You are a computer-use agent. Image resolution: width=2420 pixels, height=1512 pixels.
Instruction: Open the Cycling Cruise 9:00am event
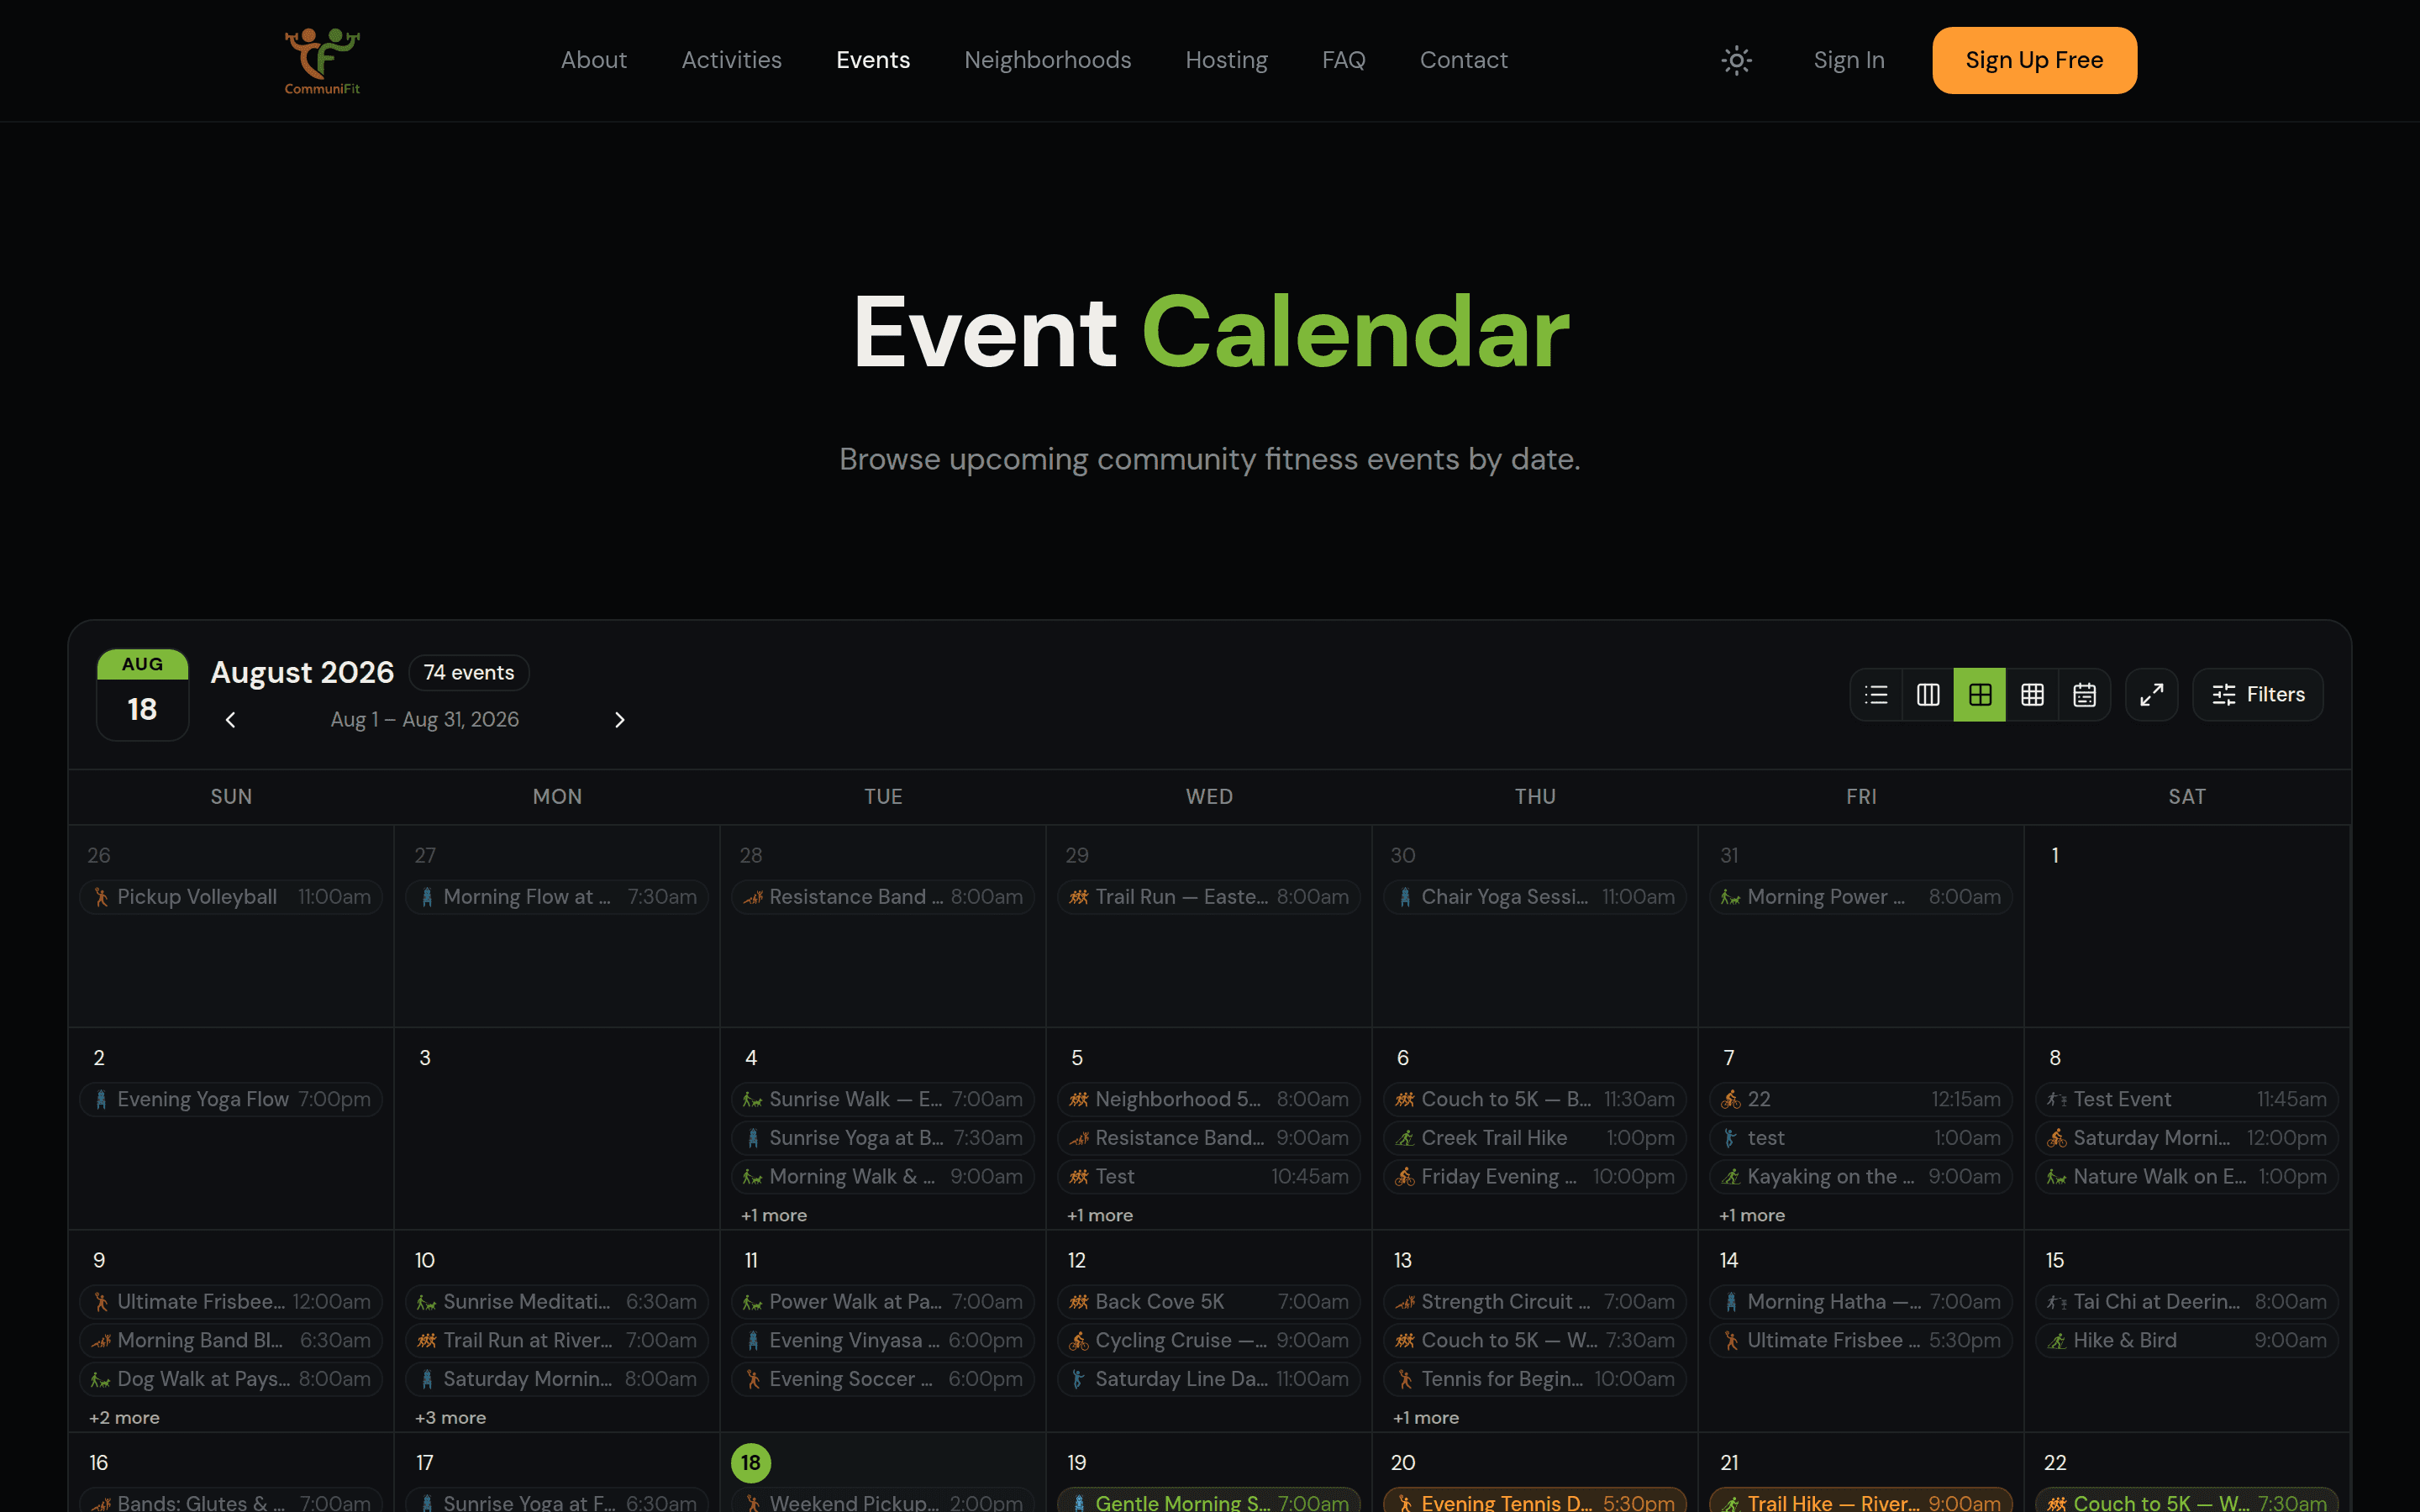tap(1209, 1340)
